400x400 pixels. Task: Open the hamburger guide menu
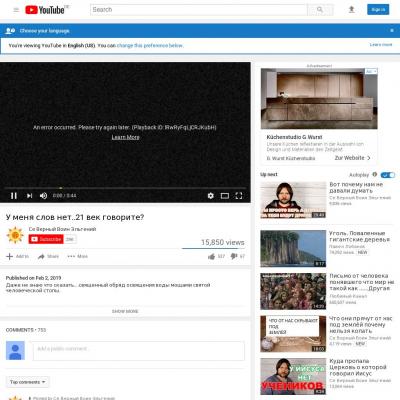coord(16,10)
